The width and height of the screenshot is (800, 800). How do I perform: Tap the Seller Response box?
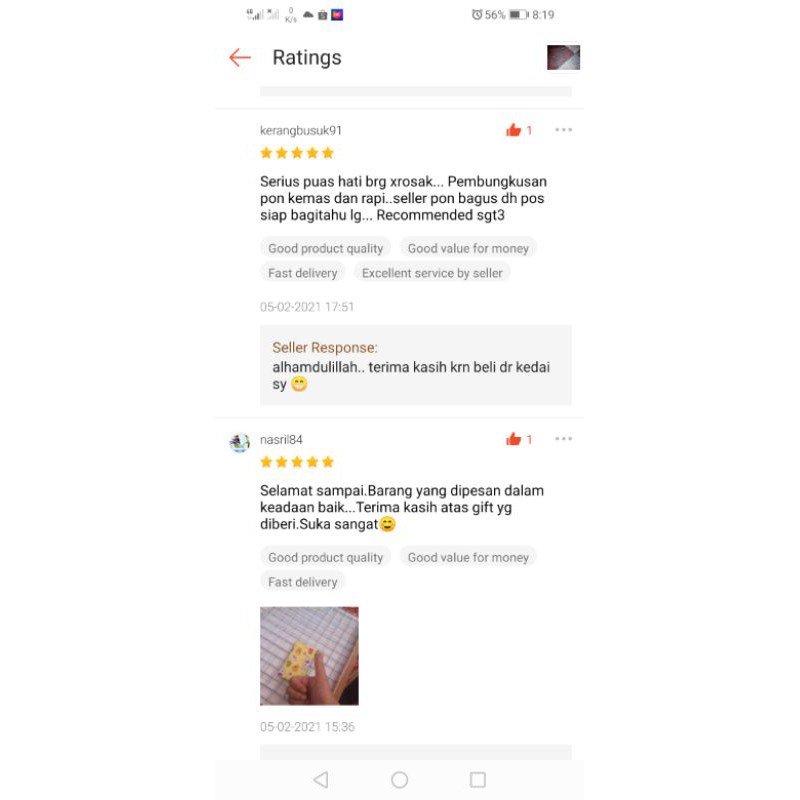tap(416, 365)
